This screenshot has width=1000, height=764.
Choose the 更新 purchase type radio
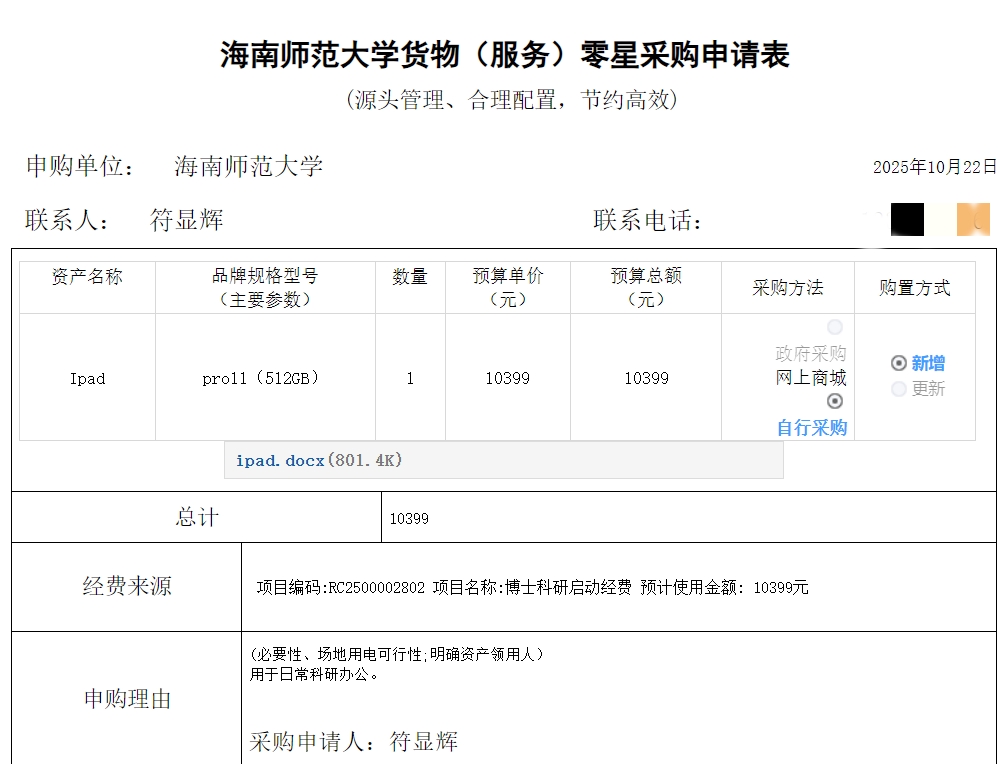(899, 389)
